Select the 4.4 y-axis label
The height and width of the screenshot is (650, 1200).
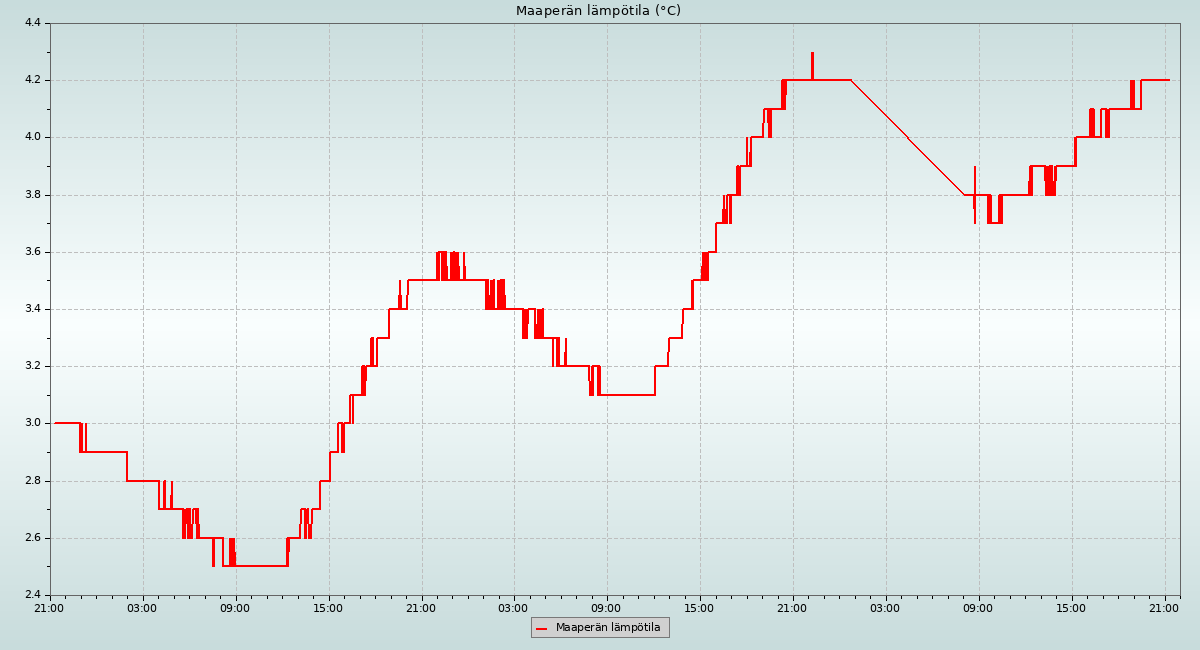tap(30, 23)
